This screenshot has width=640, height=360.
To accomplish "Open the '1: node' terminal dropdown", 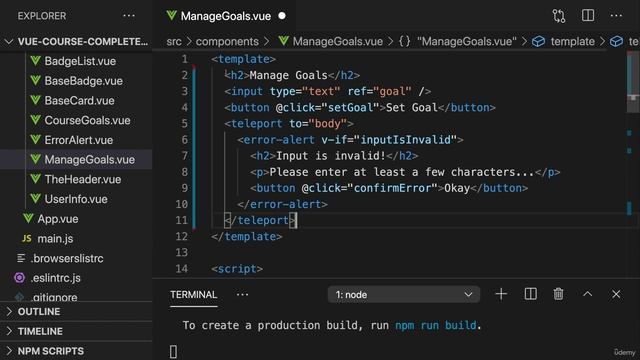I will coord(404,294).
